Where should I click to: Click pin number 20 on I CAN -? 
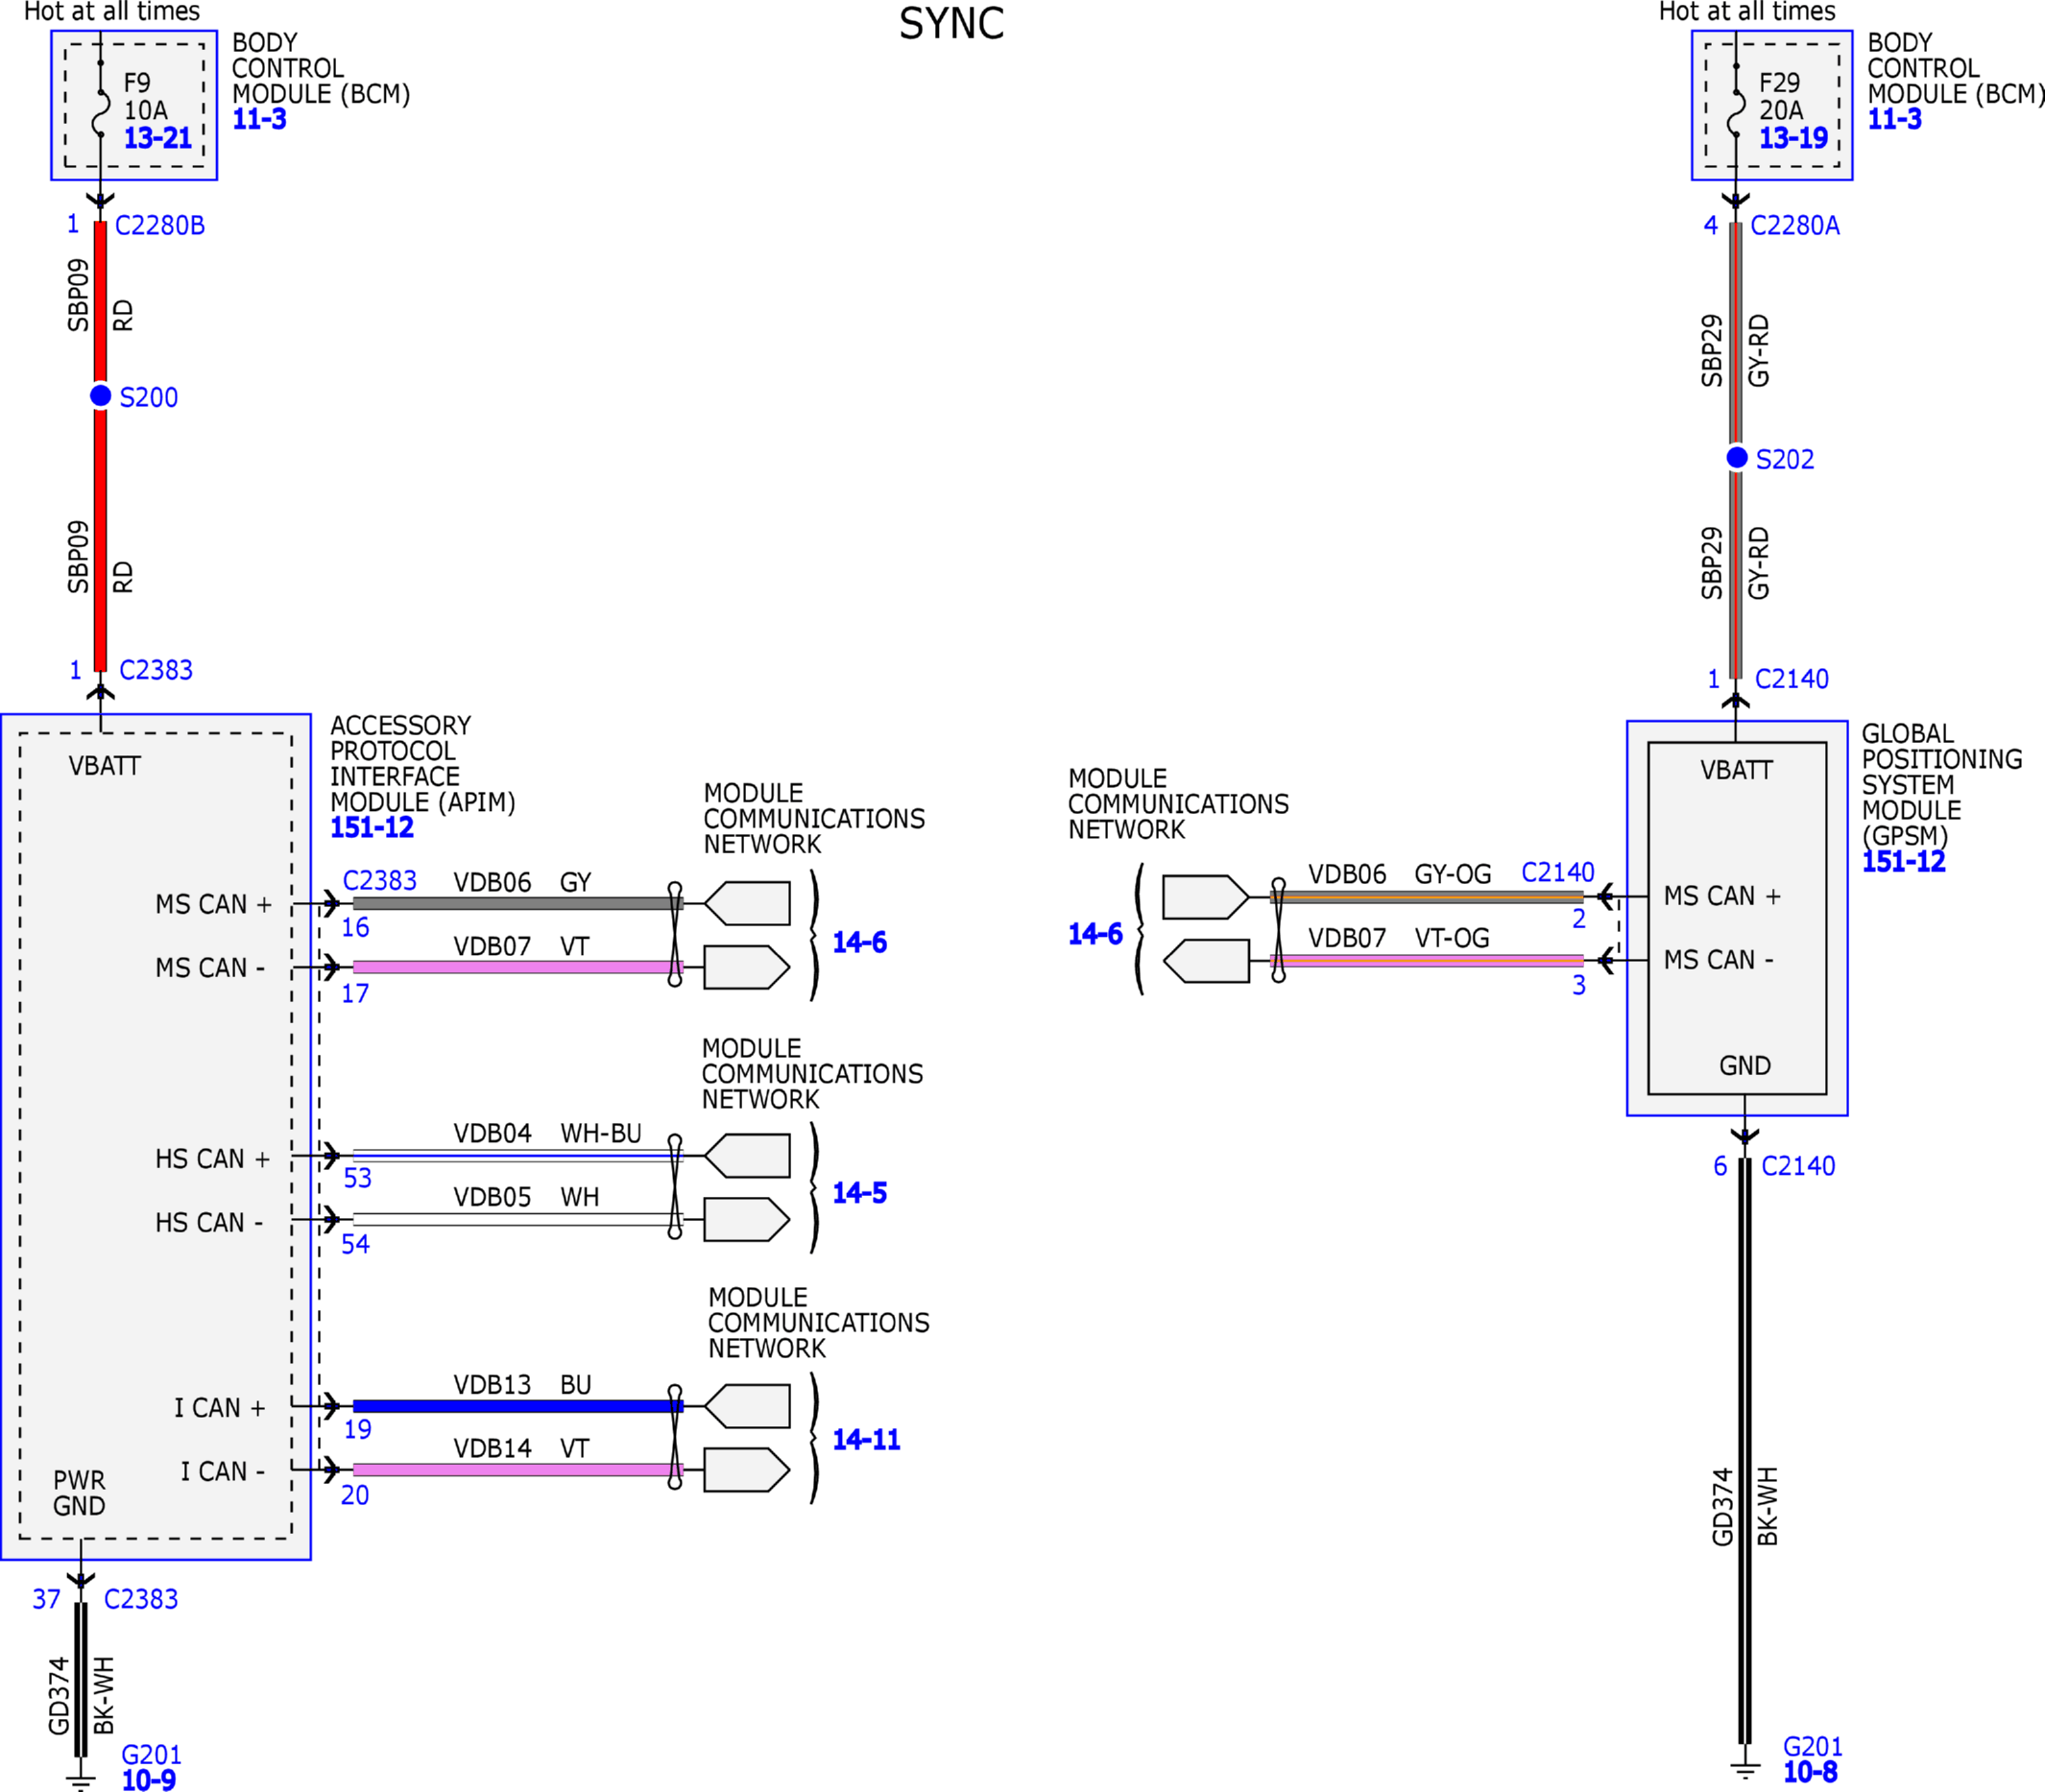click(x=355, y=1495)
